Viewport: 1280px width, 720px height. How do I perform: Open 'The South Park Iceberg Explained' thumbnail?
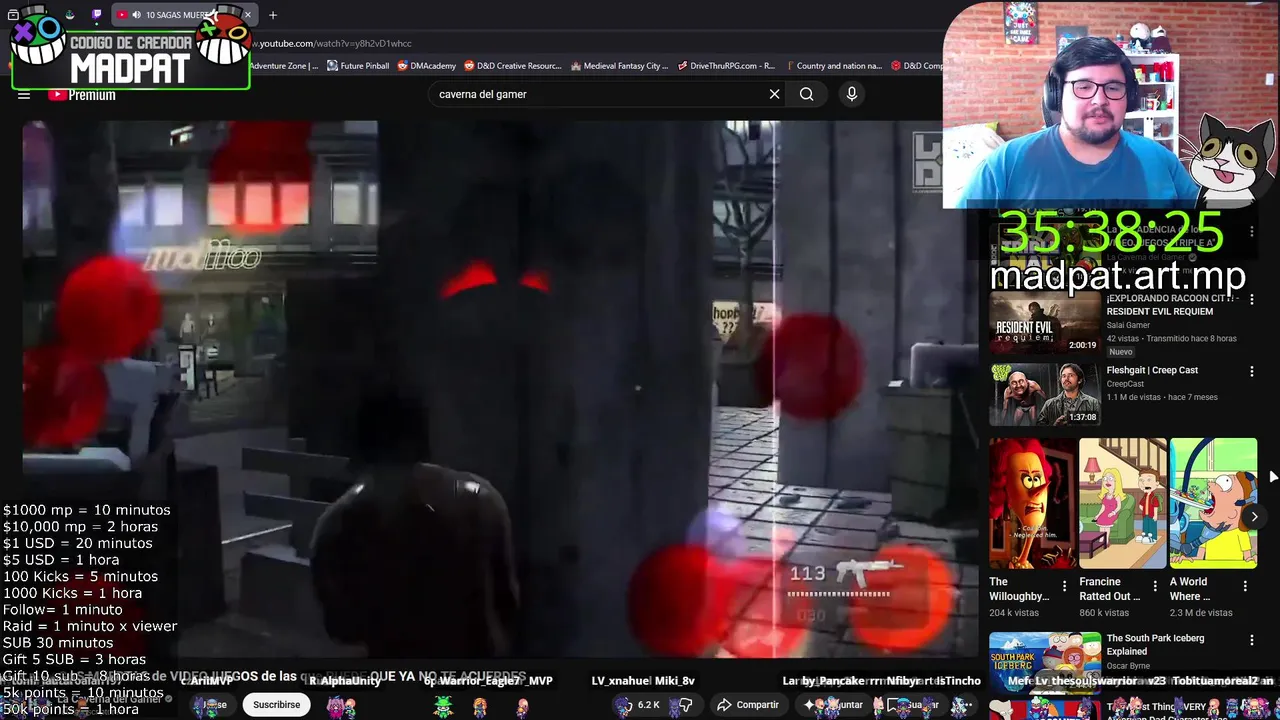(1045, 663)
